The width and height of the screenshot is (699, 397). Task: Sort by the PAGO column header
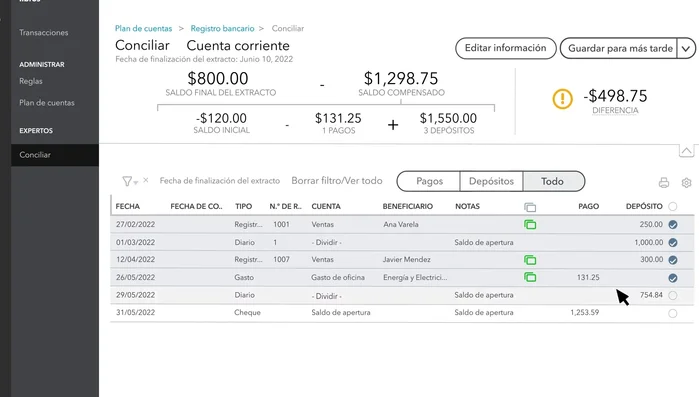click(x=588, y=206)
